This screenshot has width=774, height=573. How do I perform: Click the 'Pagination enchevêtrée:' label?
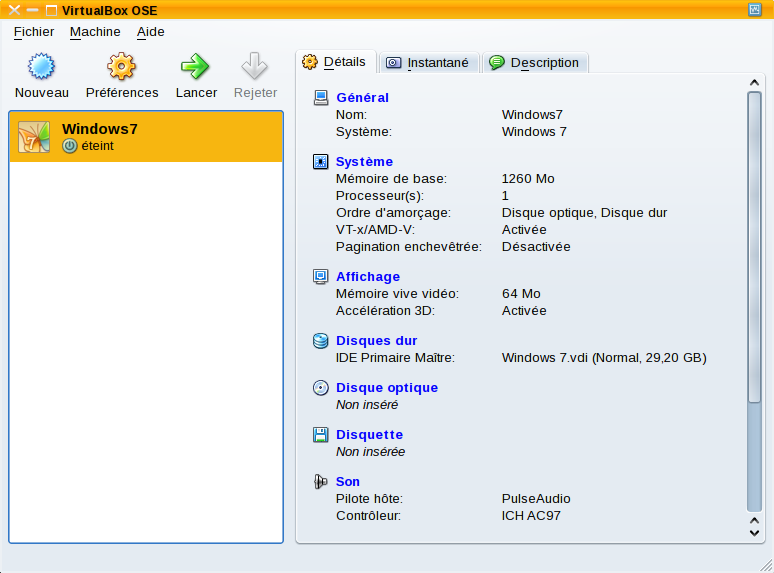pos(409,247)
